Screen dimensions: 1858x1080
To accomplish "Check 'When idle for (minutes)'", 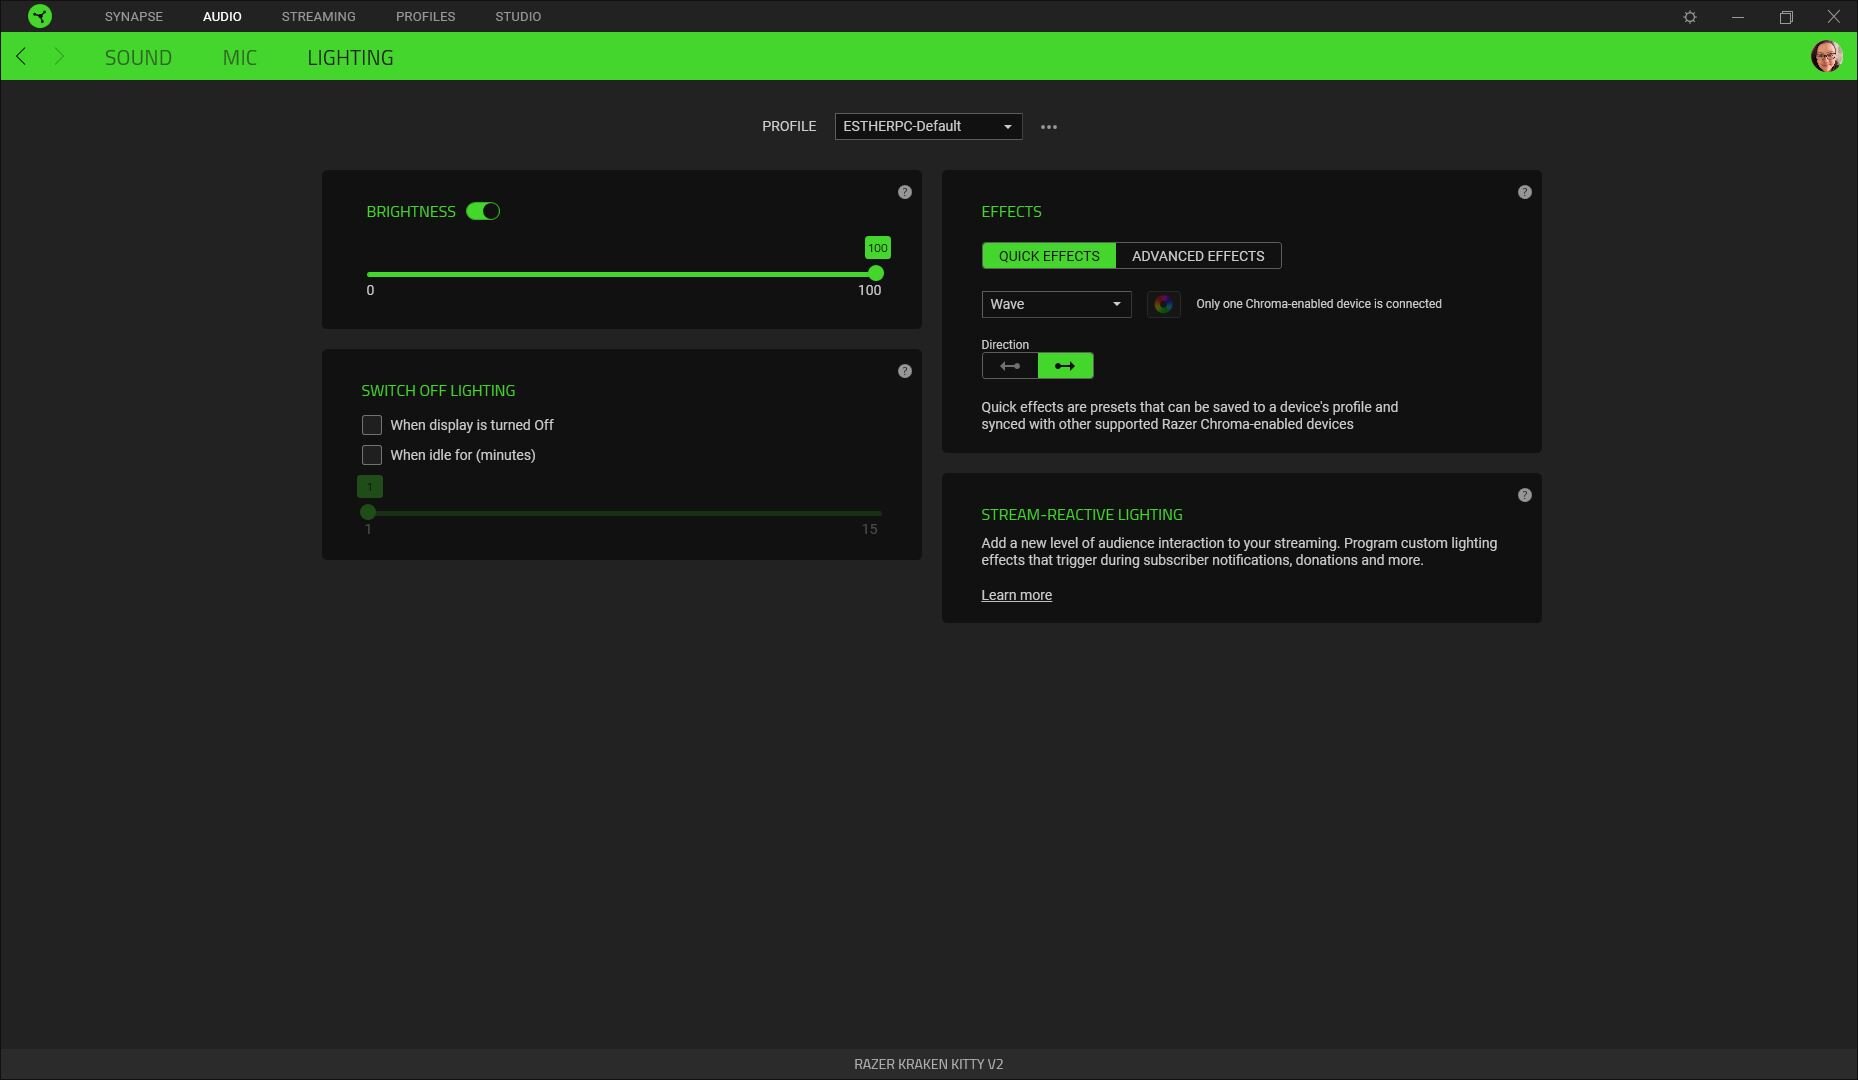I will coord(372,455).
